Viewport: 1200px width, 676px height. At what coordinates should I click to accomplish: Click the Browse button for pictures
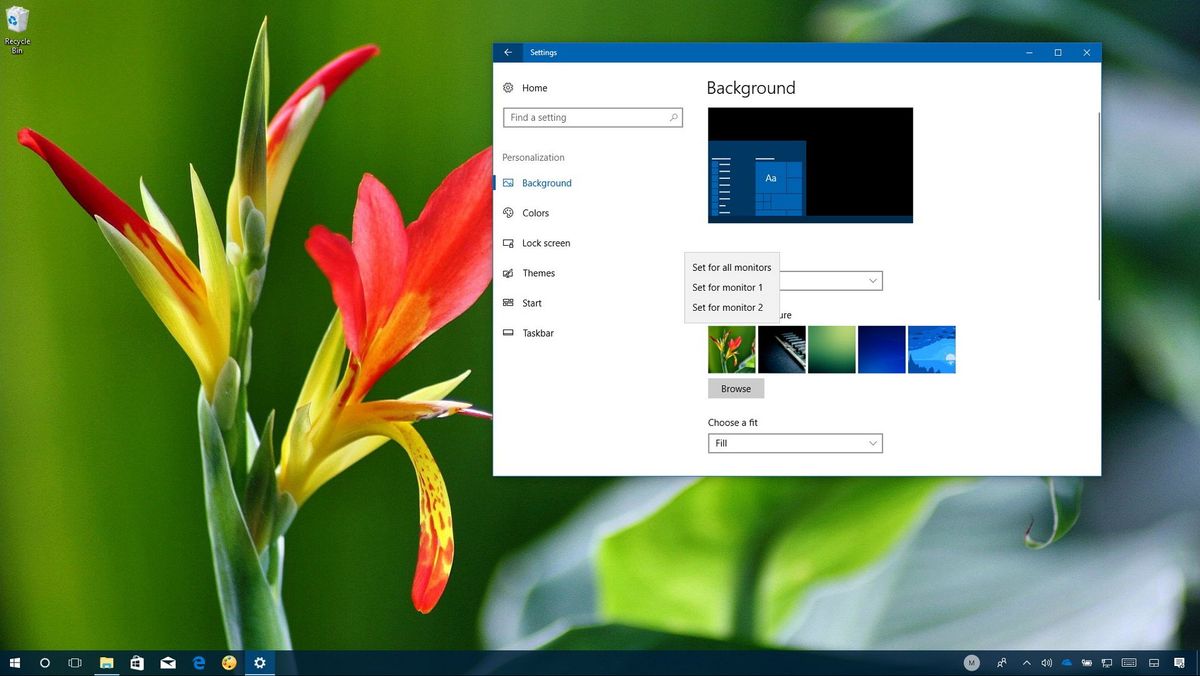(x=736, y=388)
